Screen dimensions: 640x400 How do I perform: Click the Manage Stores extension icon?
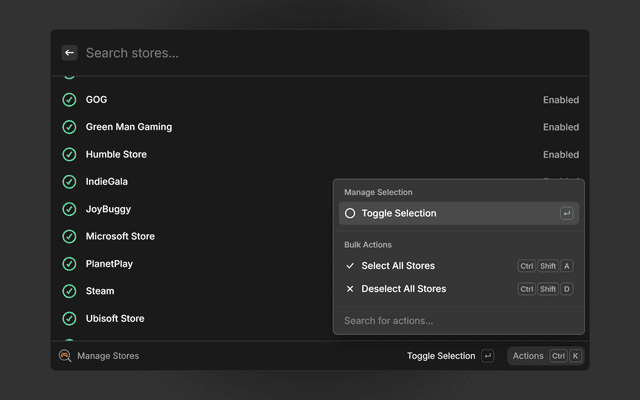coord(65,356)
